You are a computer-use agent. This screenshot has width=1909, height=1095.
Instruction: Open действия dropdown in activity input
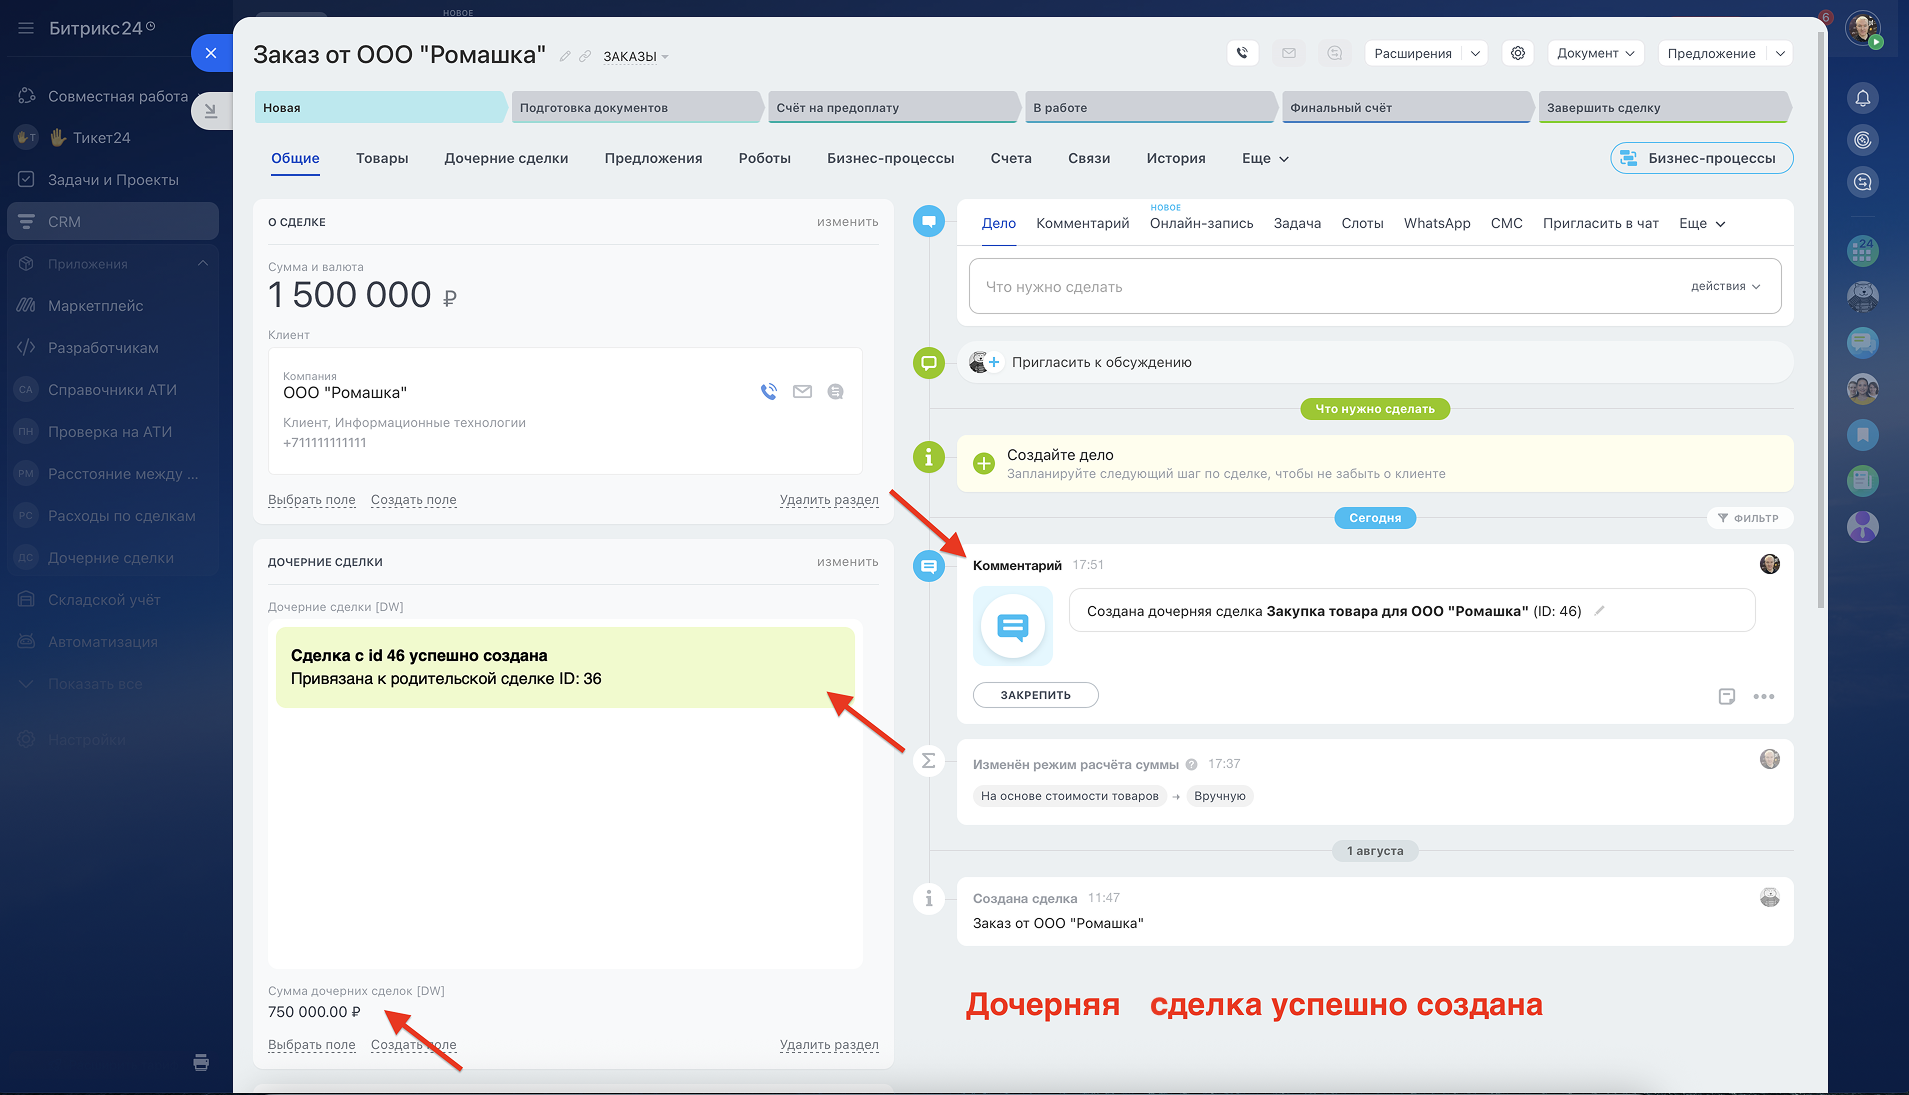1725,286
